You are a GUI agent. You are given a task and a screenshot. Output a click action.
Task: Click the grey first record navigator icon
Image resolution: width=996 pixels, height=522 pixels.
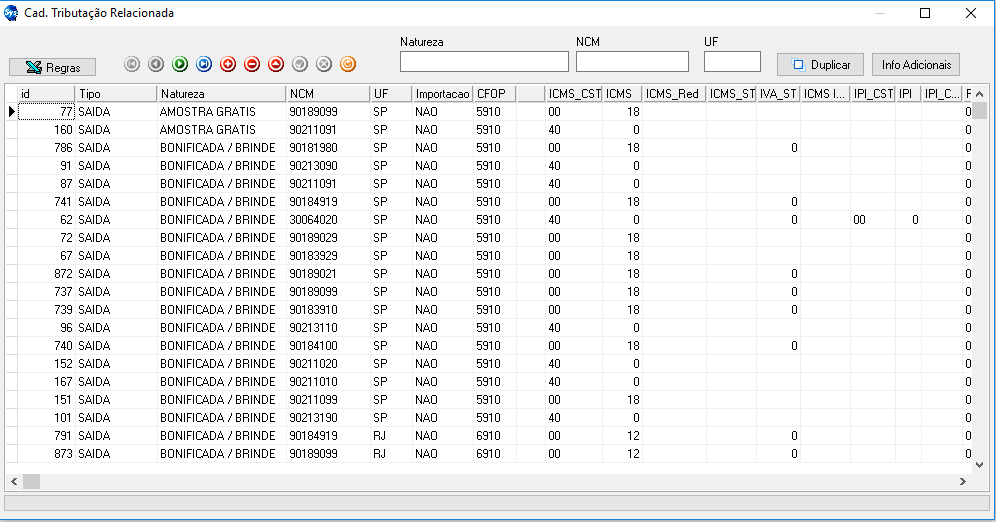(x=132, y=64)
